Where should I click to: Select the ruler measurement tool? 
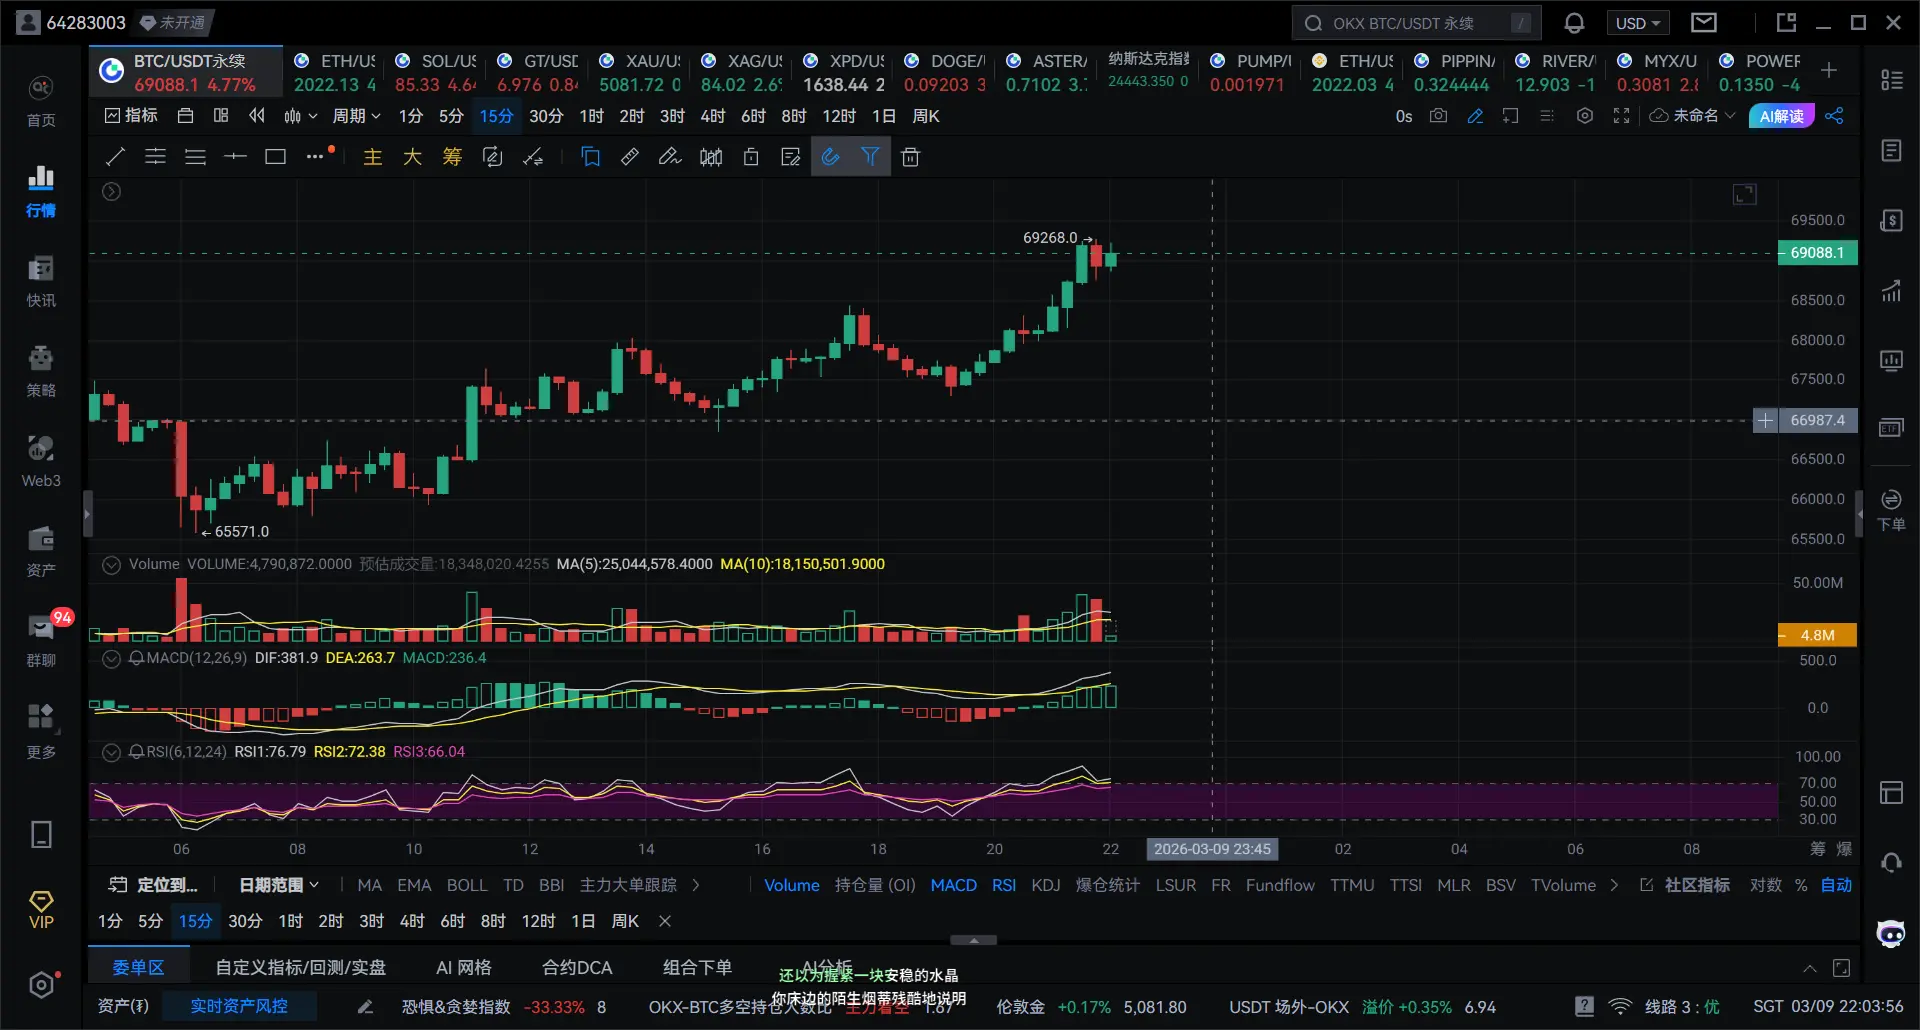630,157
